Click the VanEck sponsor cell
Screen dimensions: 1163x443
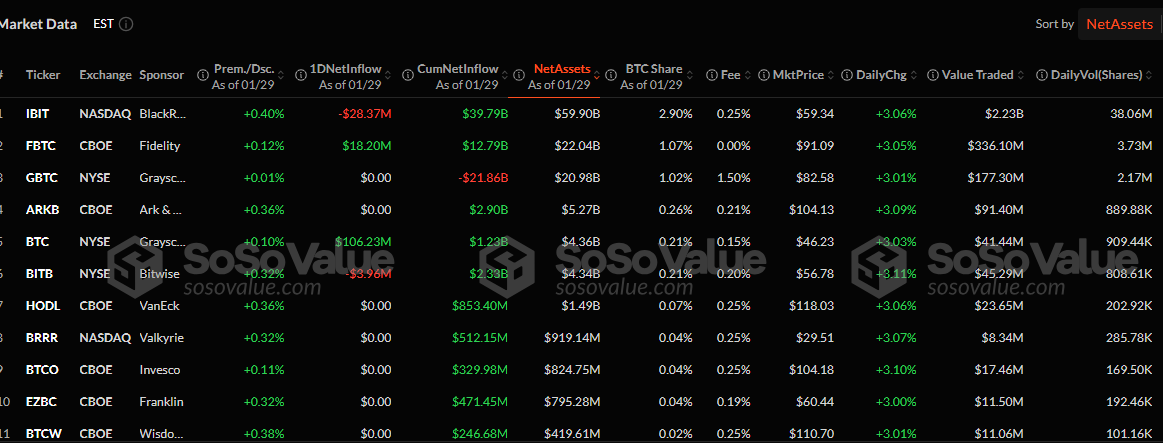160,306
